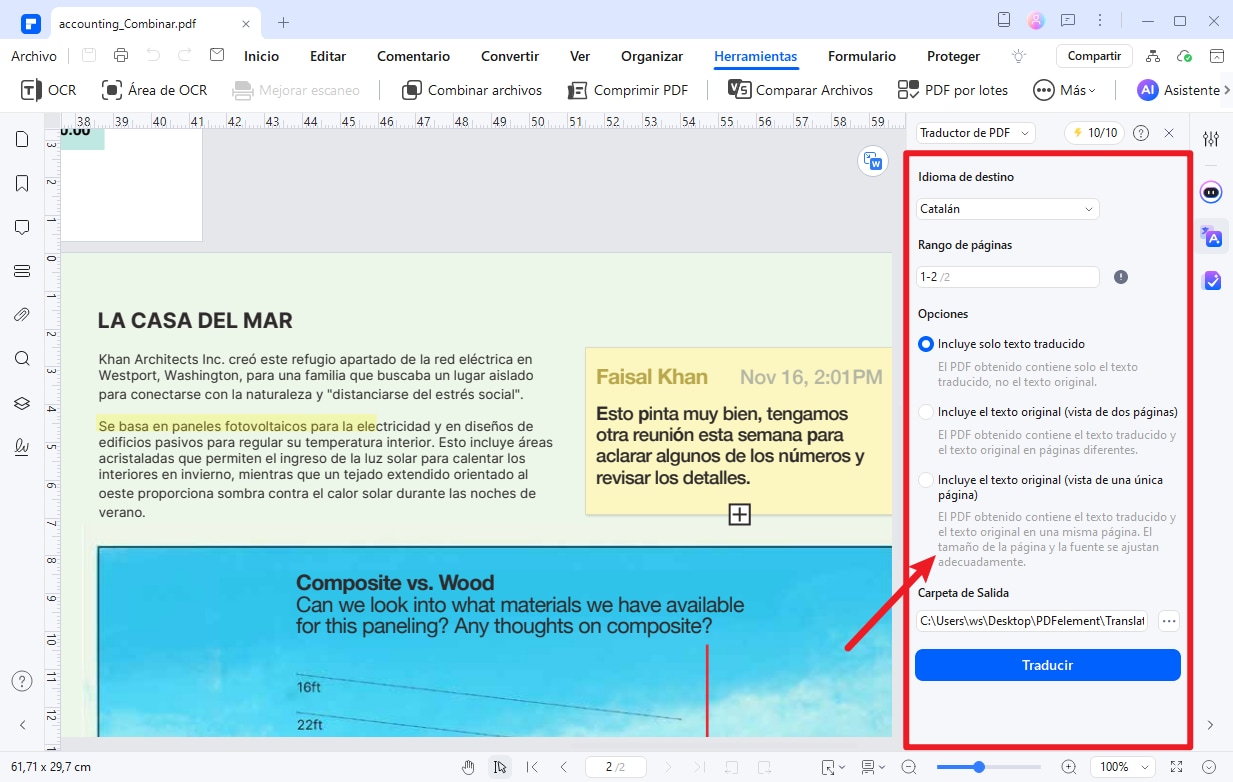1233x782 pixels.
Task: Run the OCR tool
Action: [x=48, y=90]
